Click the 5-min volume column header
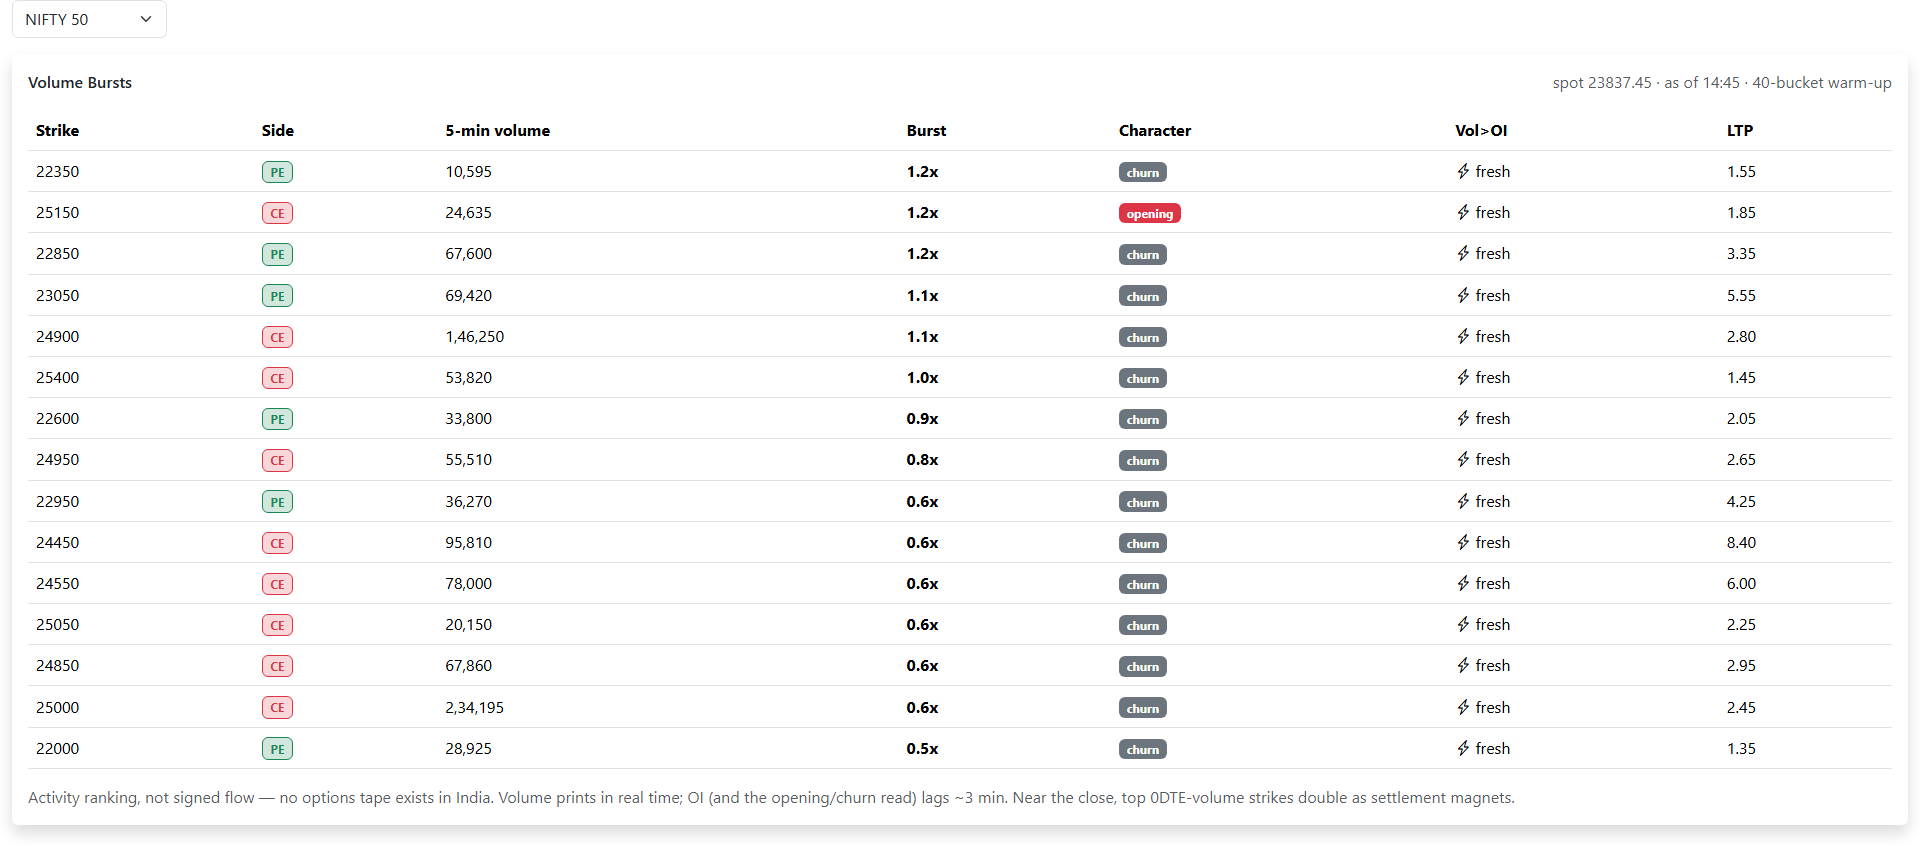The width and height of the screenshot is (1920, 845). (497, 131)
